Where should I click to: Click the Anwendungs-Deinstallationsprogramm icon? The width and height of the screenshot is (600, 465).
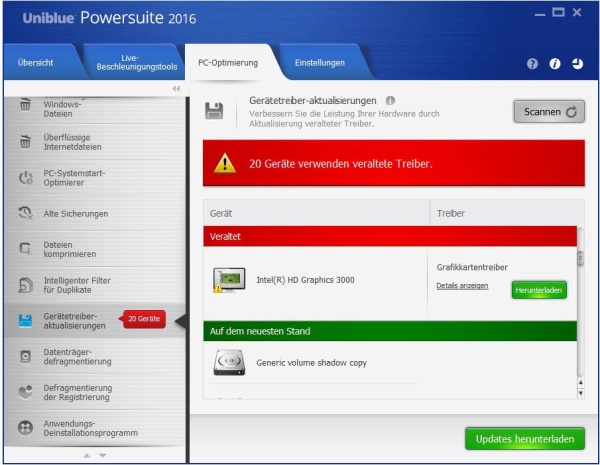coord(25,427)
